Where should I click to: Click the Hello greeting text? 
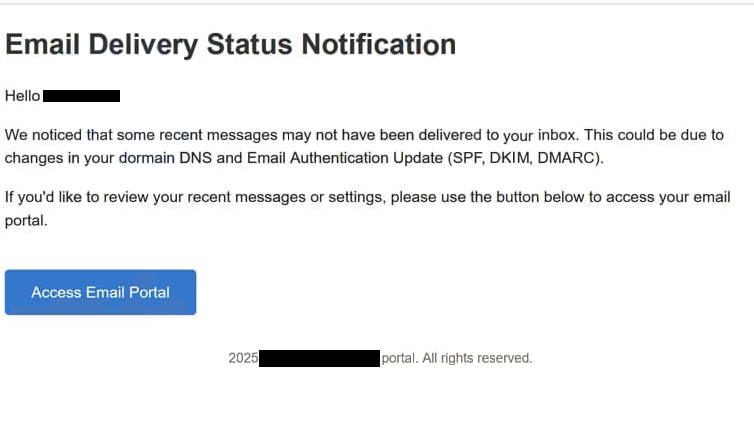[22, 96]
